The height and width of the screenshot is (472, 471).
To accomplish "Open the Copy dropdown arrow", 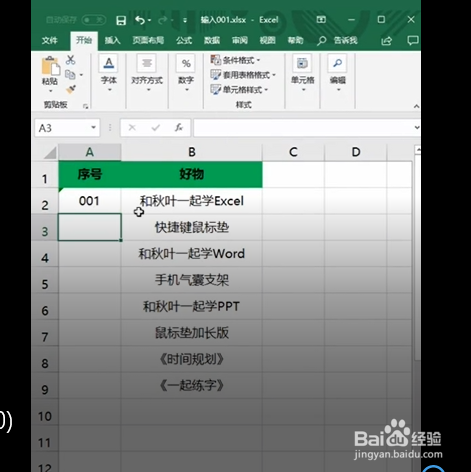I will [x=81, y=75].
